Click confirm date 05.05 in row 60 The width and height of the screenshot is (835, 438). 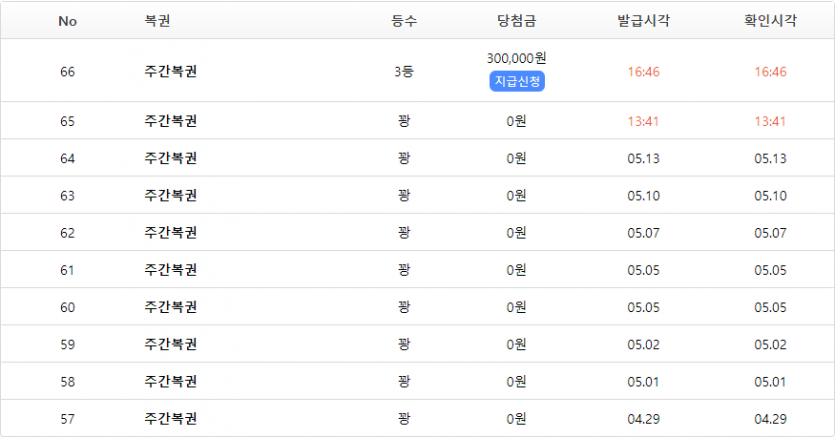coord(770,308)
